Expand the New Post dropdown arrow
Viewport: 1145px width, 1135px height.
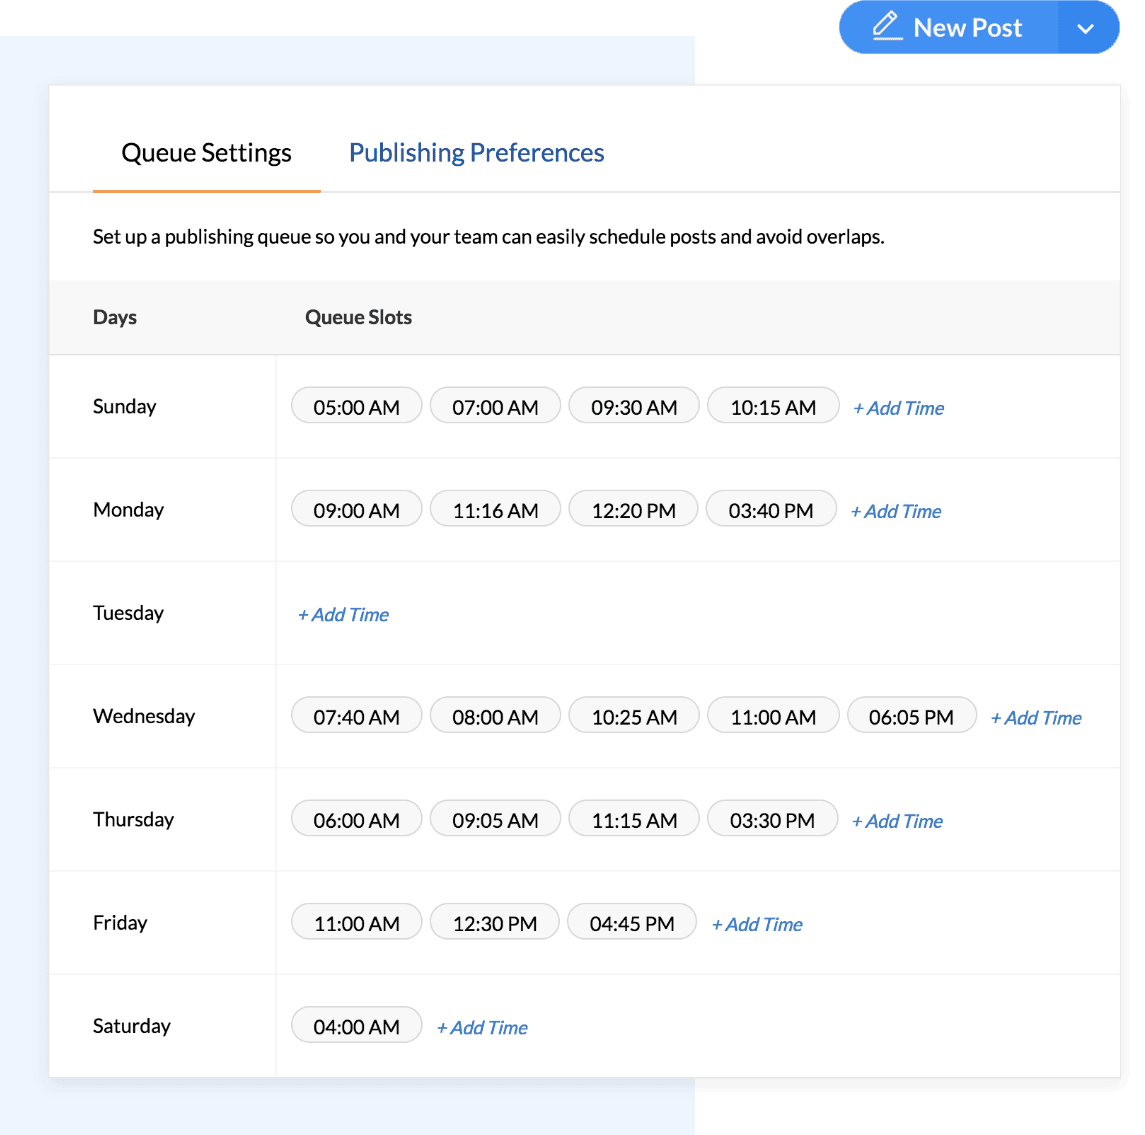[x=1086, y=28]
